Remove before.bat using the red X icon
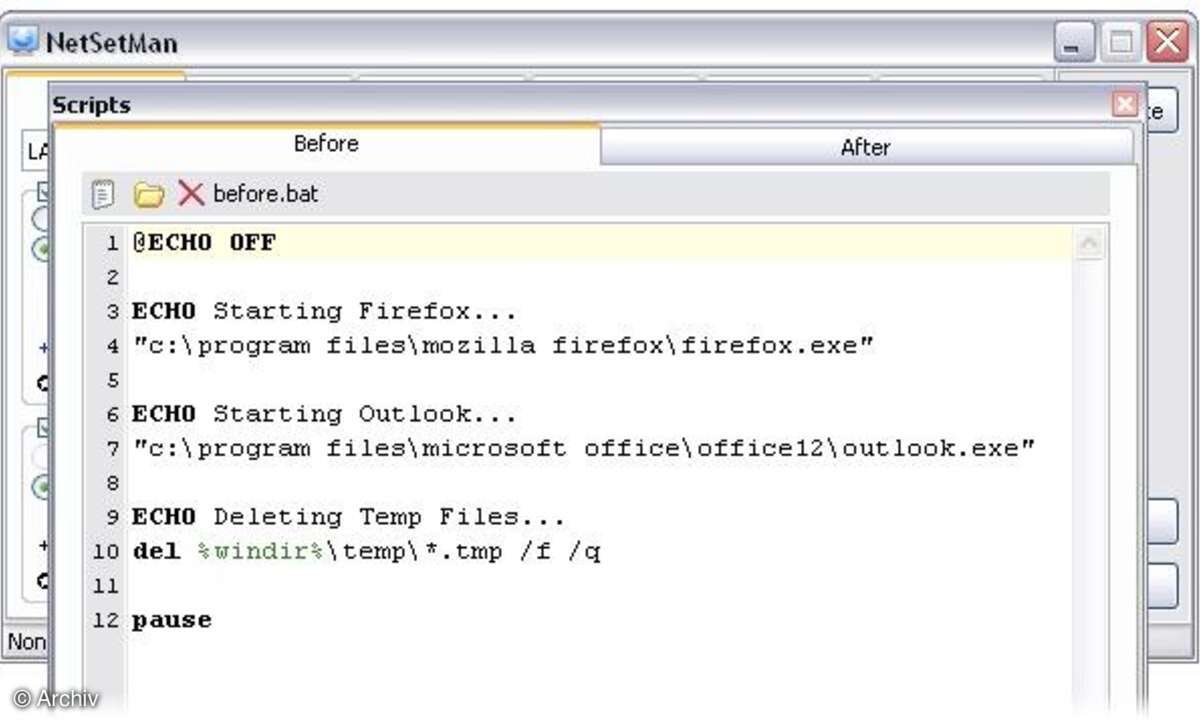The height and width of the screenshot is (720, 1200). click(190, 193)
